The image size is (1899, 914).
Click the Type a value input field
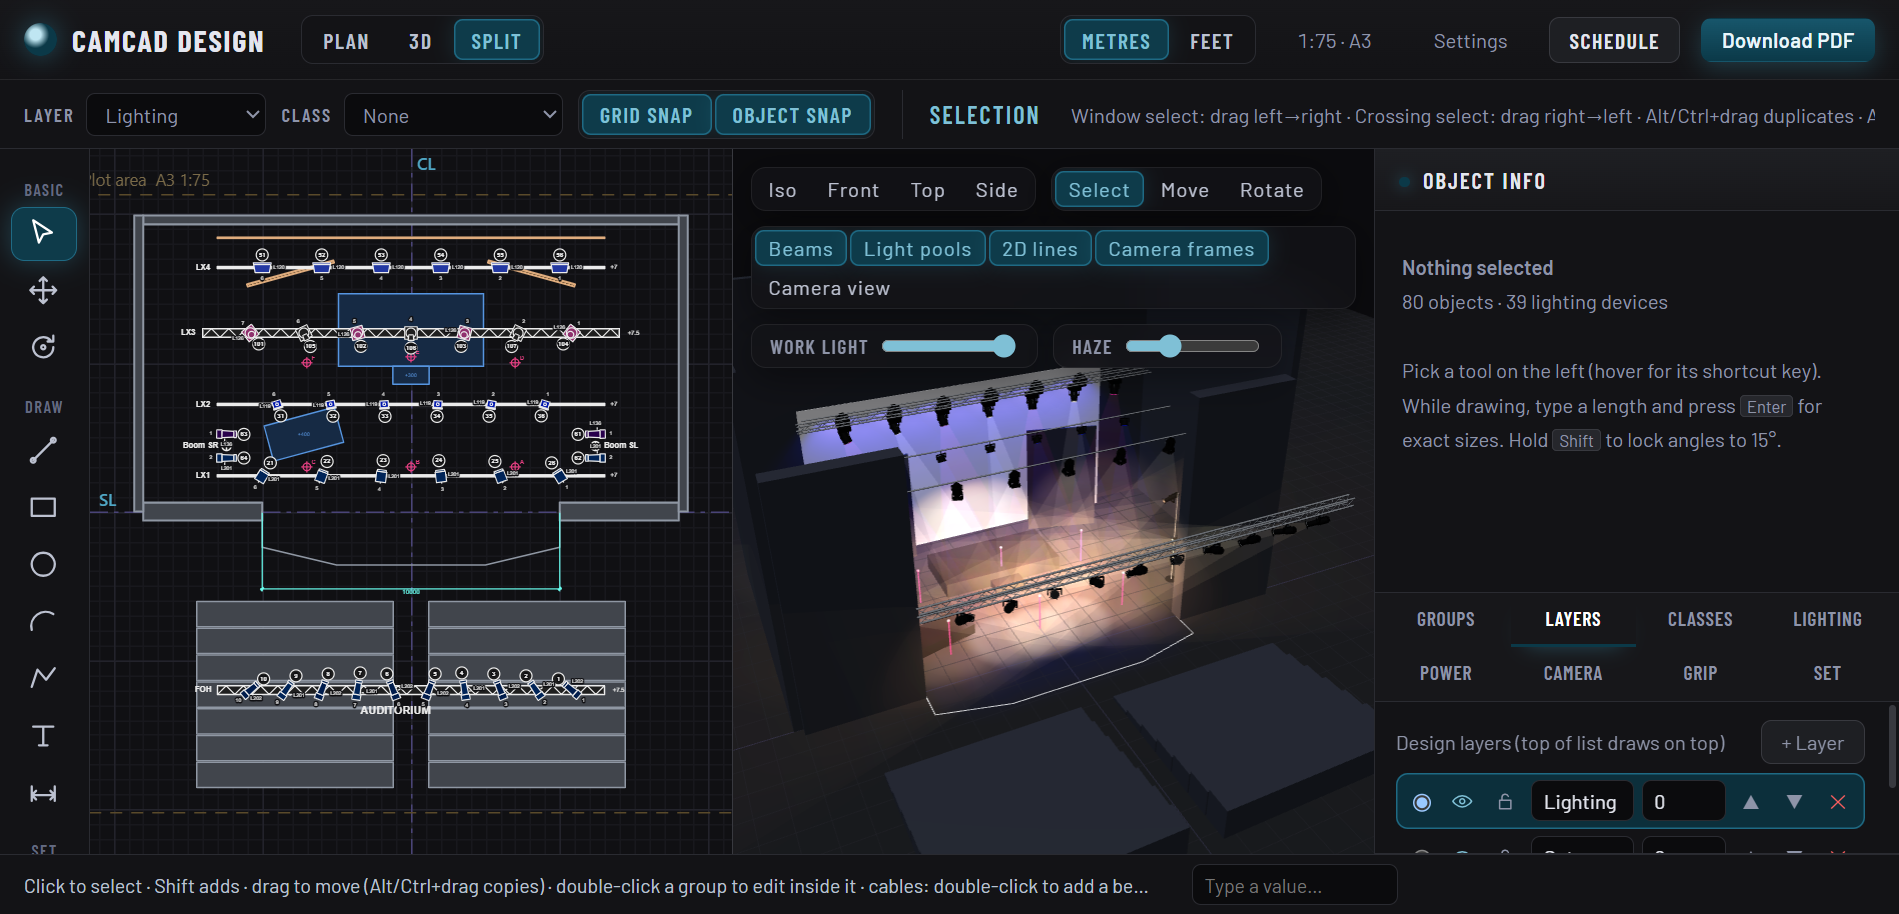tap(1294, 886)
